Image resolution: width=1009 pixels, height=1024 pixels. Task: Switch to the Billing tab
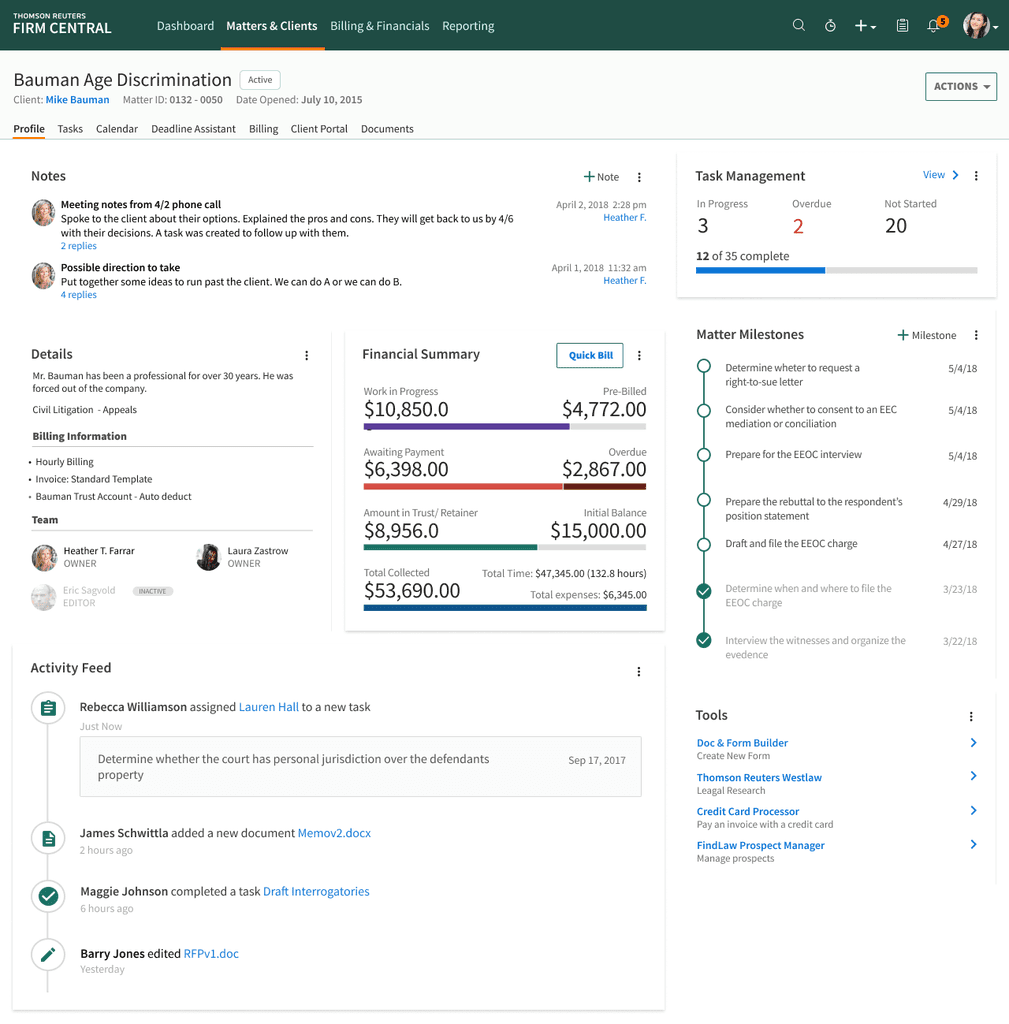(263, 129)
